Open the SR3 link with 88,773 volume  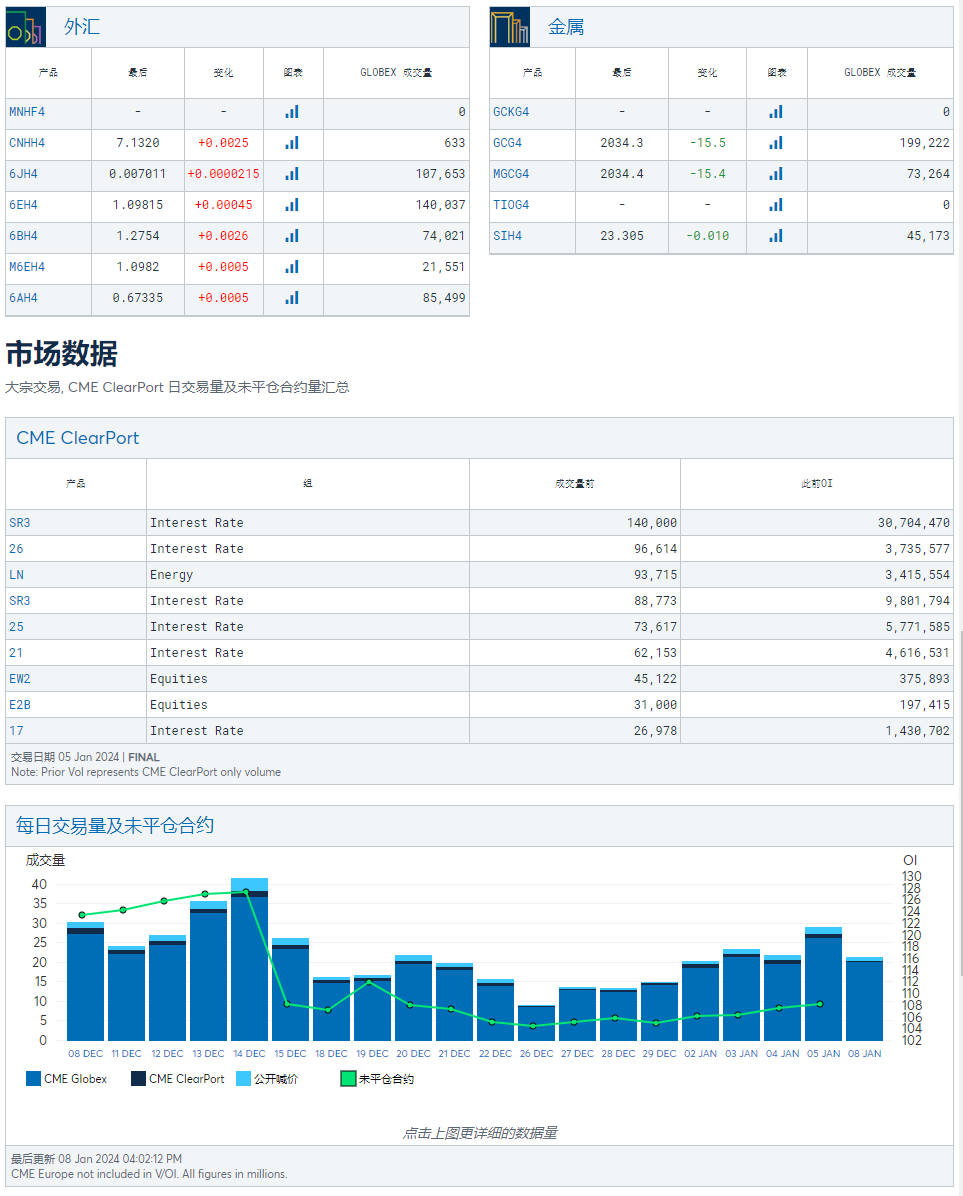tap(20, 601)
